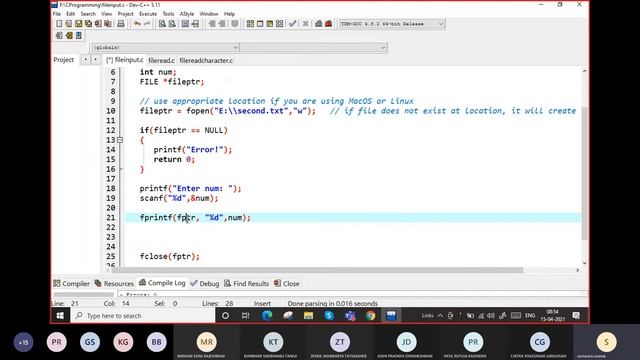Print the file using printer icon
The image size is (640, 360).
[121, 24]
